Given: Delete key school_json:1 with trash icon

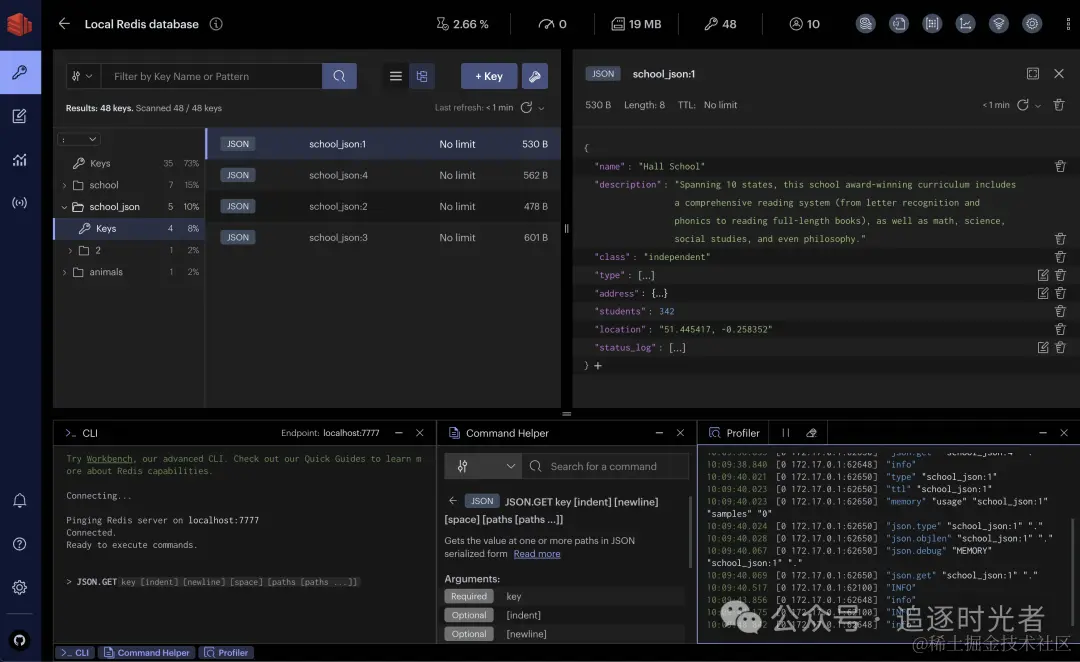Looking at the screenshot, I should coord(1059,105).
